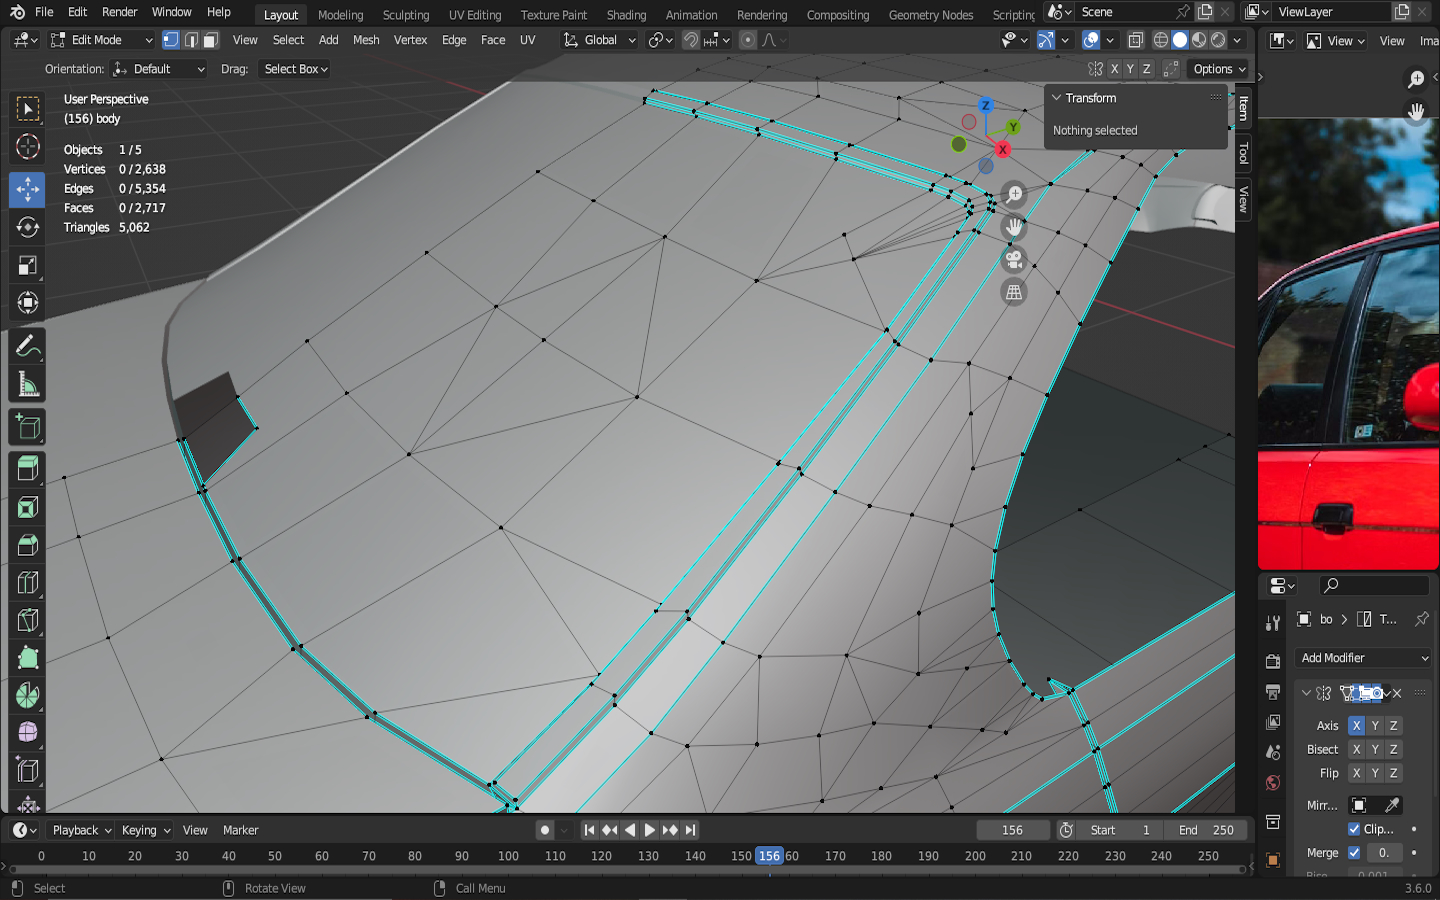Uncheck the Merge checkbox in Mirror modifier
Screen dimensions: 1440x900
click(1354, 853)
